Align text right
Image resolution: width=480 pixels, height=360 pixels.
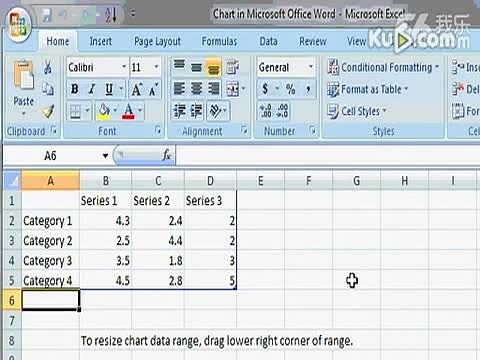coord(213,89)
